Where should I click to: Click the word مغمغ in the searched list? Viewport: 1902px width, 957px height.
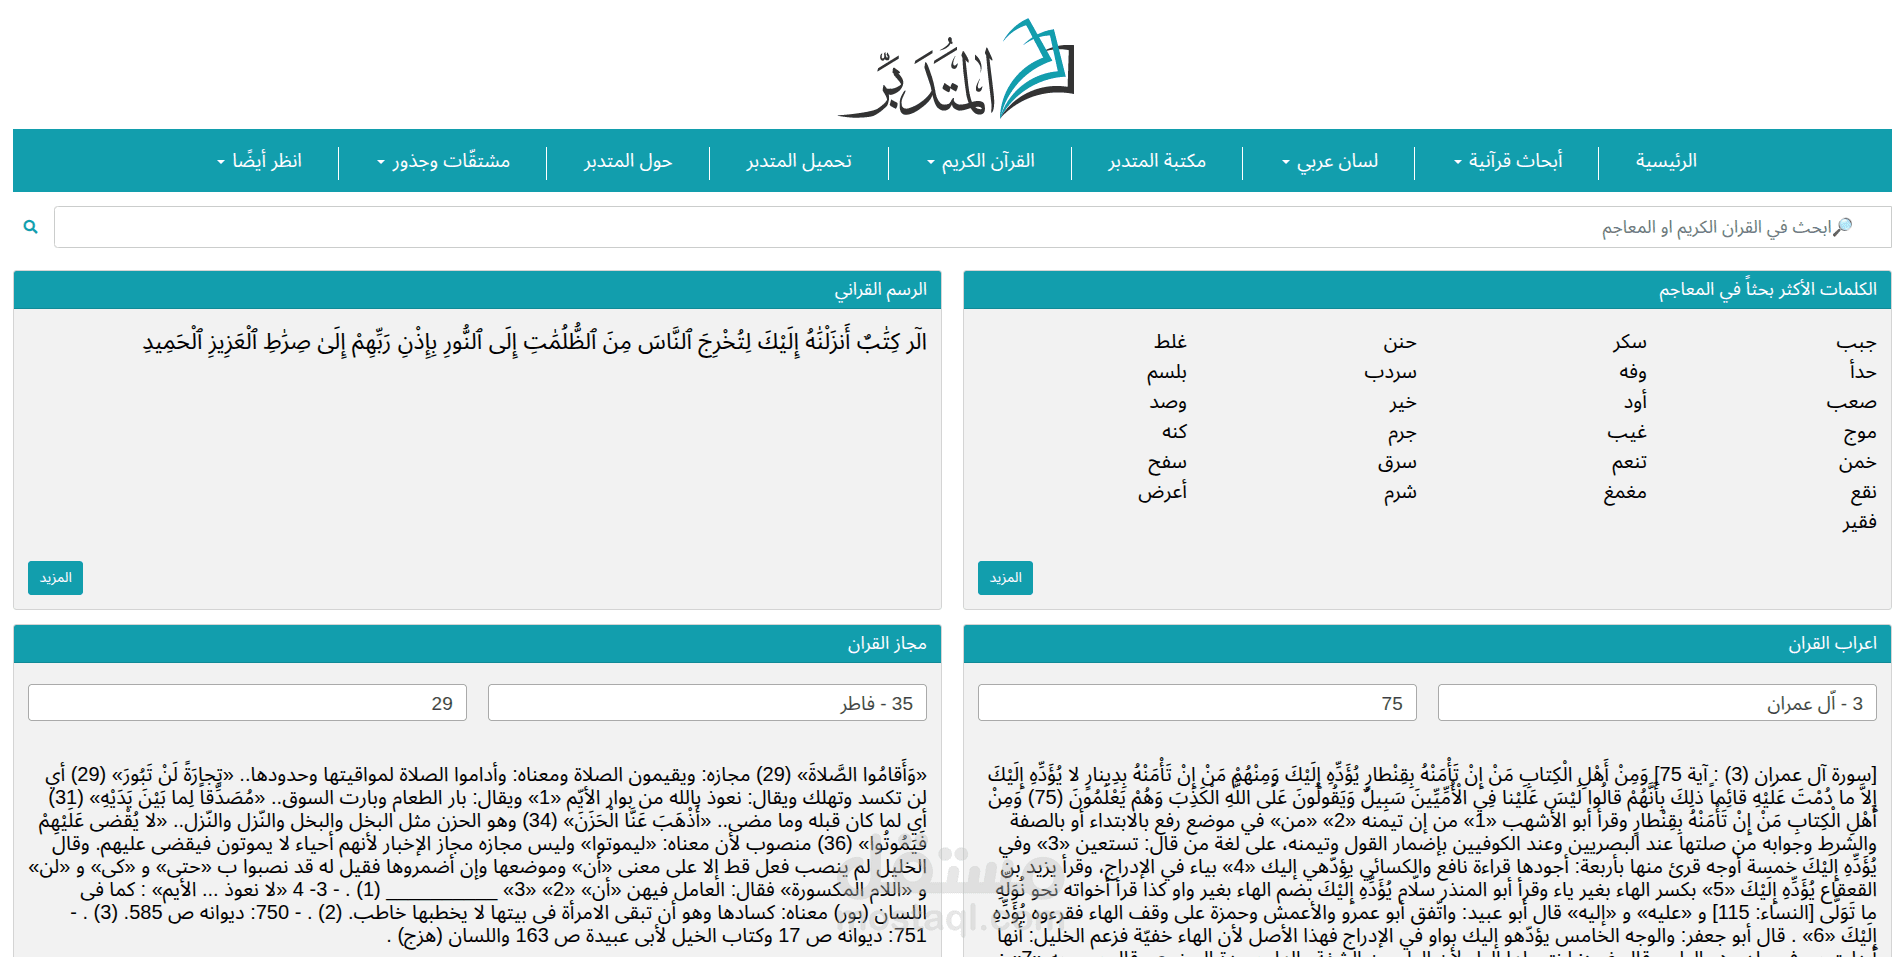(1625, 492)
